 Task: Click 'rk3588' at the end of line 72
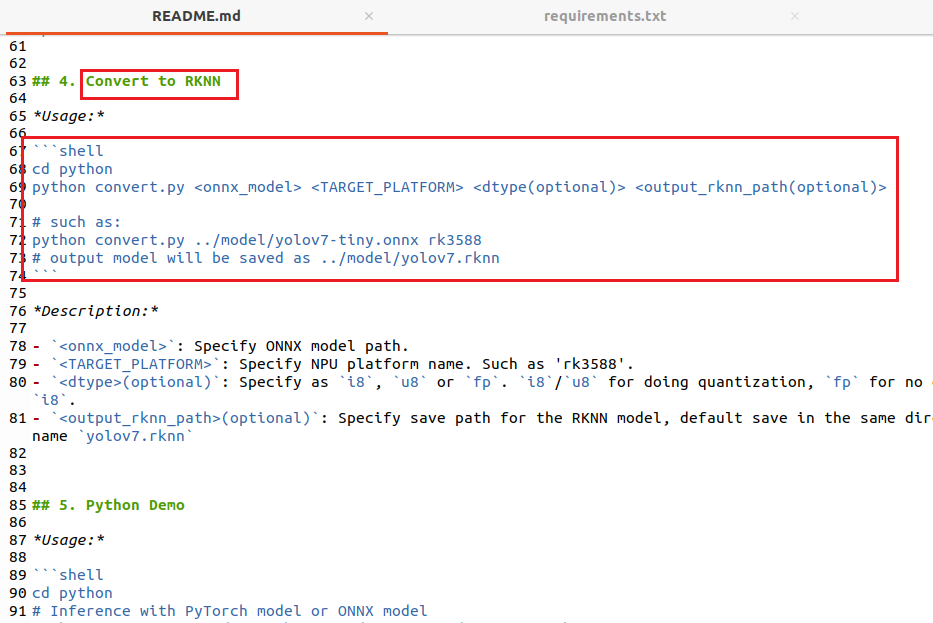point(455,240)
